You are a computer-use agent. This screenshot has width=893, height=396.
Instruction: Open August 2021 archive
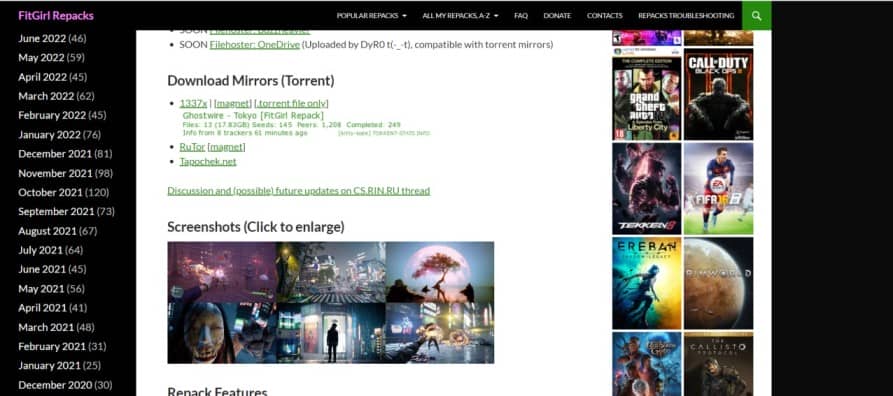(x=47, y=231)
